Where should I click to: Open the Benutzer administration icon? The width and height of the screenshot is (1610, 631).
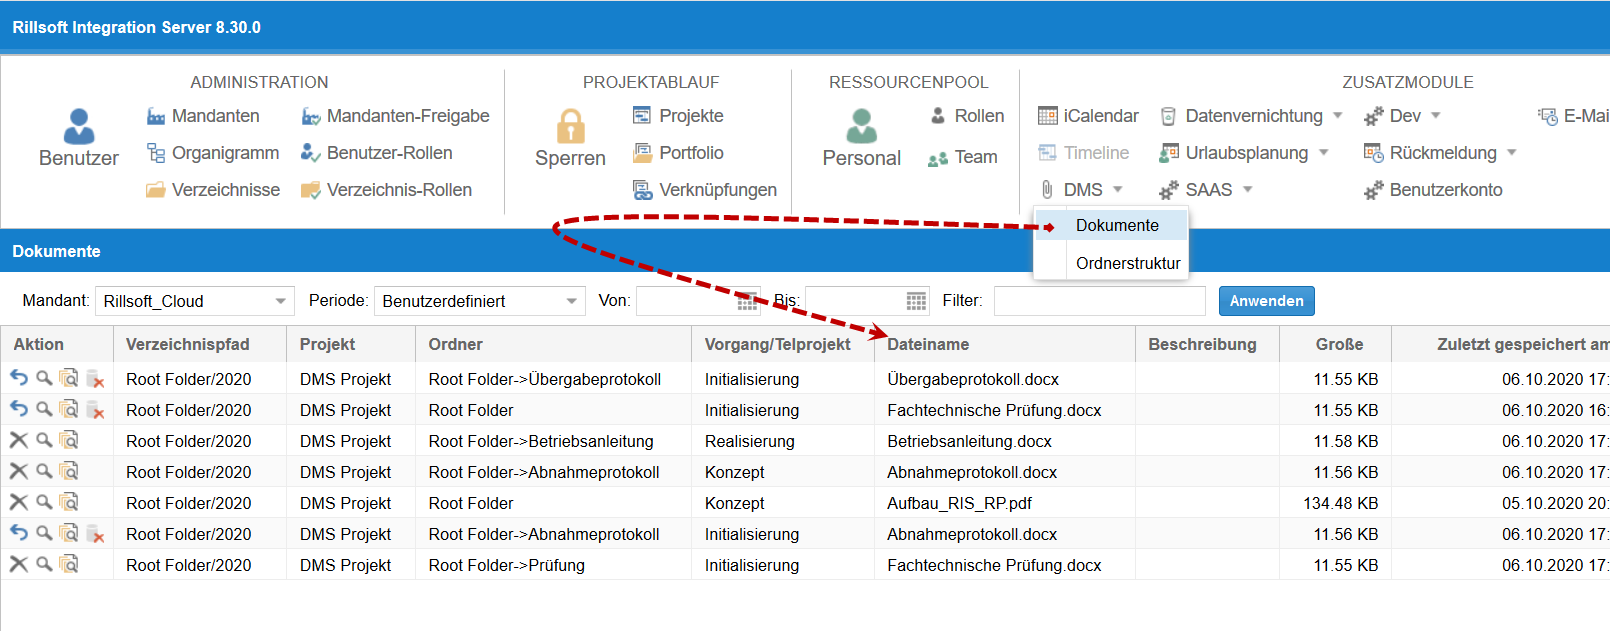pyautogui.click(x=78, y=128)
